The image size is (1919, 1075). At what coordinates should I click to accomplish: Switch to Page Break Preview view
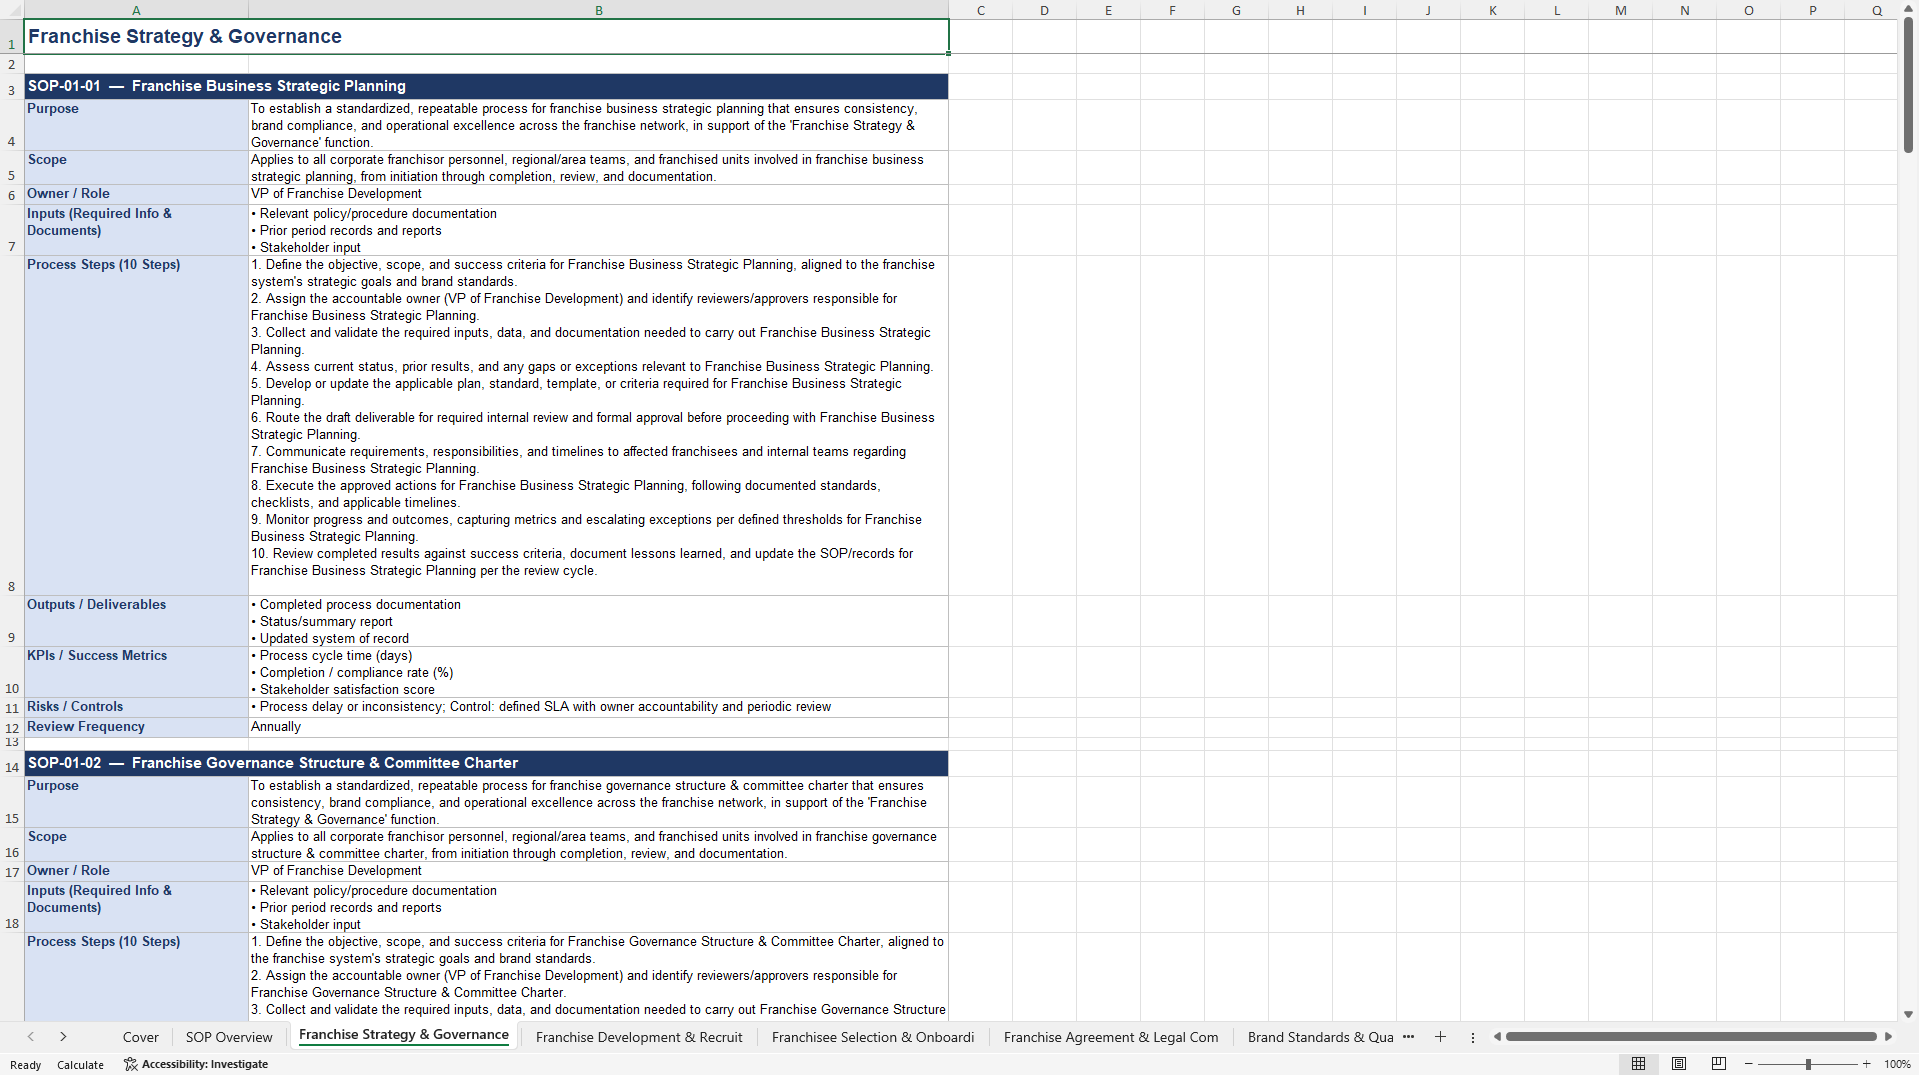(x=1719, y=1064)
